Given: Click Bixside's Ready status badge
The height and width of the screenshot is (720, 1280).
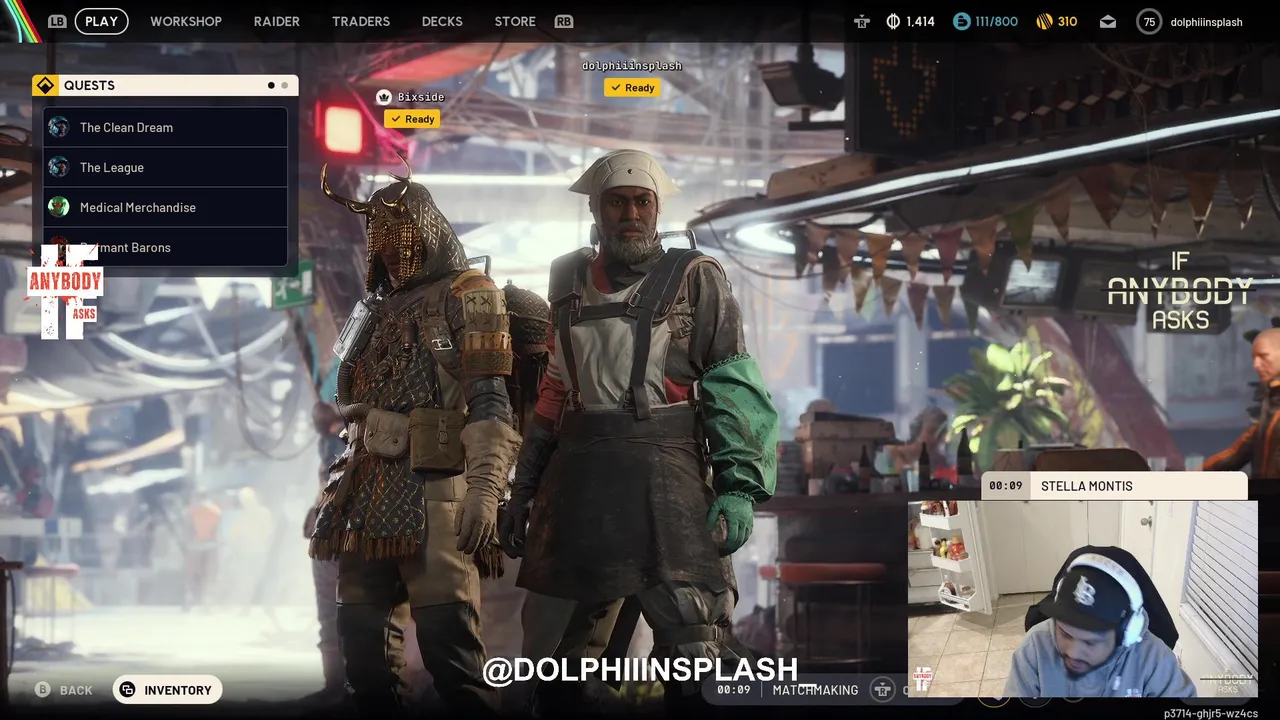Looking at the screenshot, I should tap(413, 119).
